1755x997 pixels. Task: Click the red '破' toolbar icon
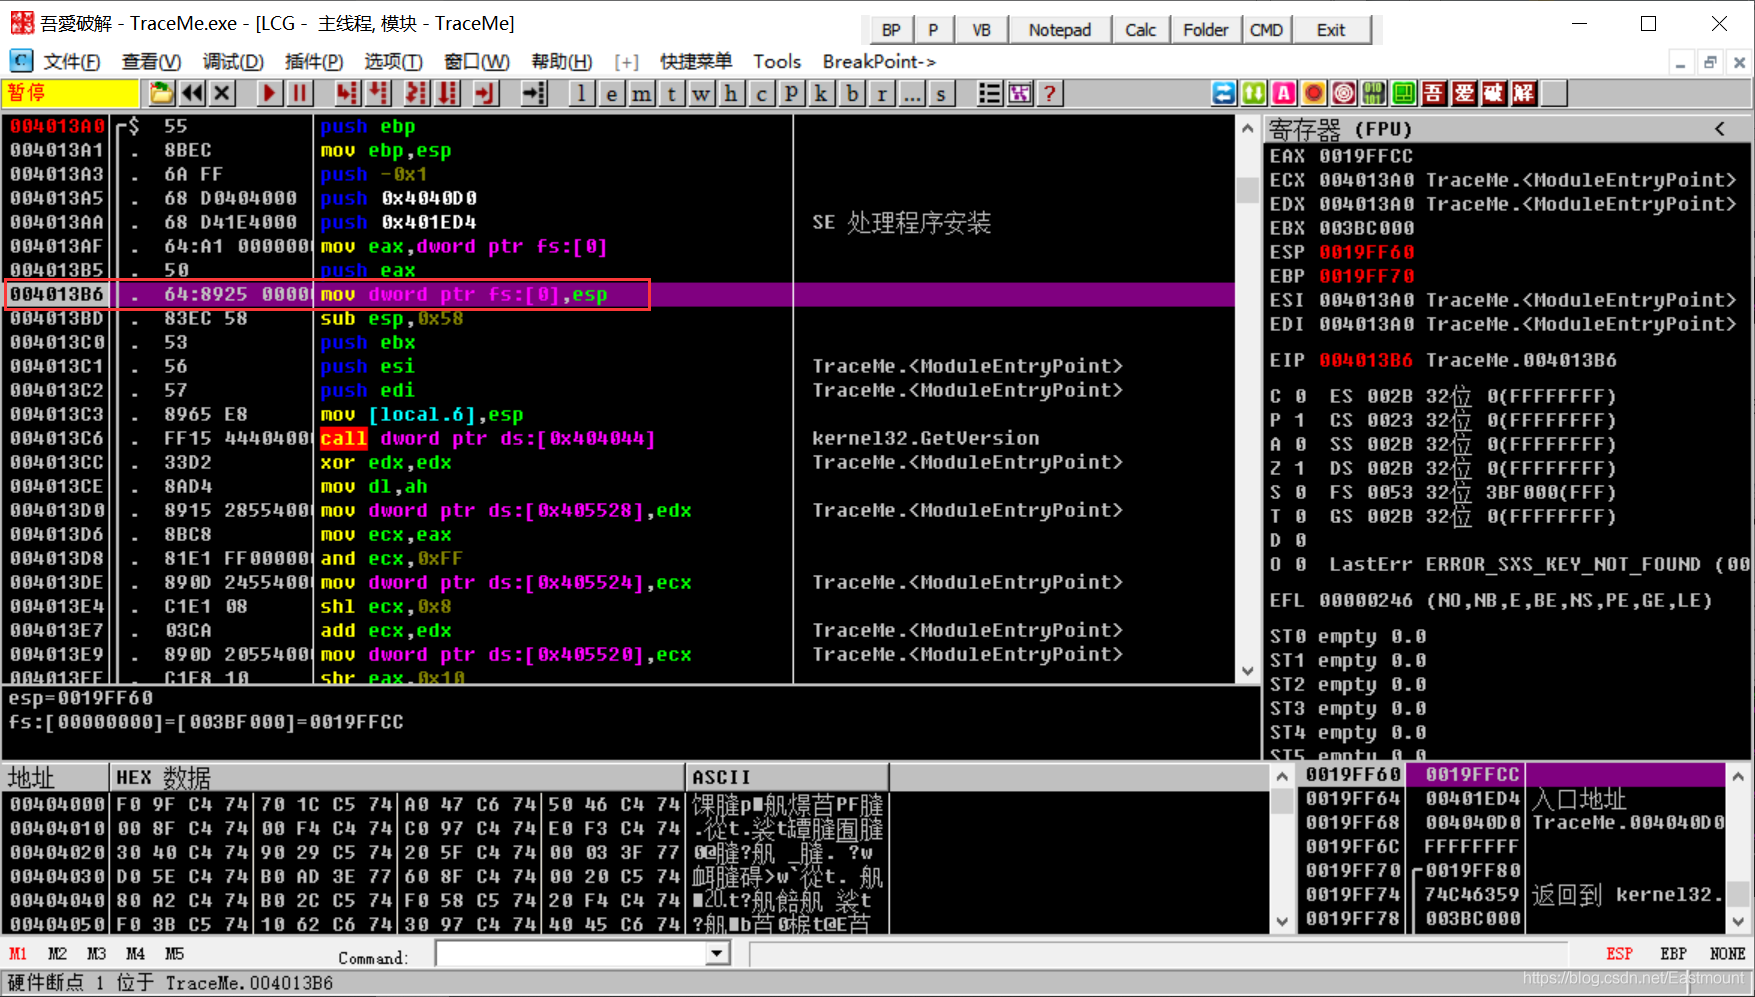coord(1494,94)
